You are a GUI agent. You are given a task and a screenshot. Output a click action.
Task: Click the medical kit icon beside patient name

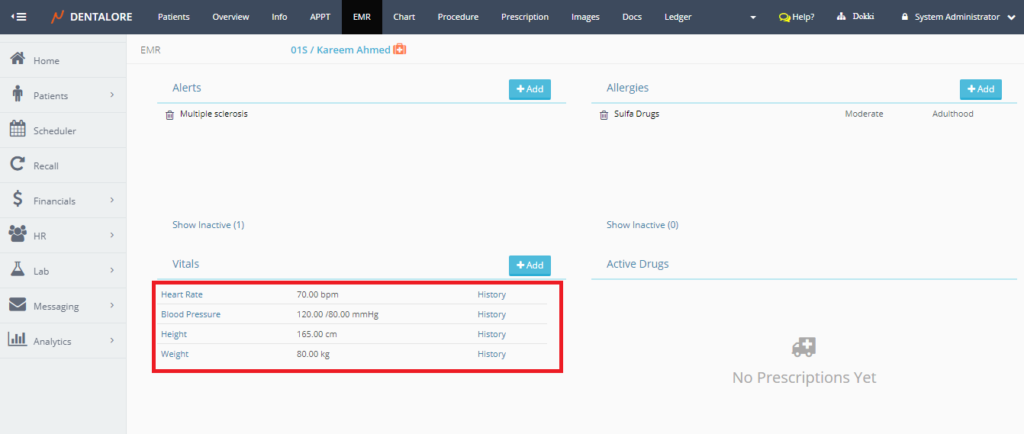[x=400, y=49]
